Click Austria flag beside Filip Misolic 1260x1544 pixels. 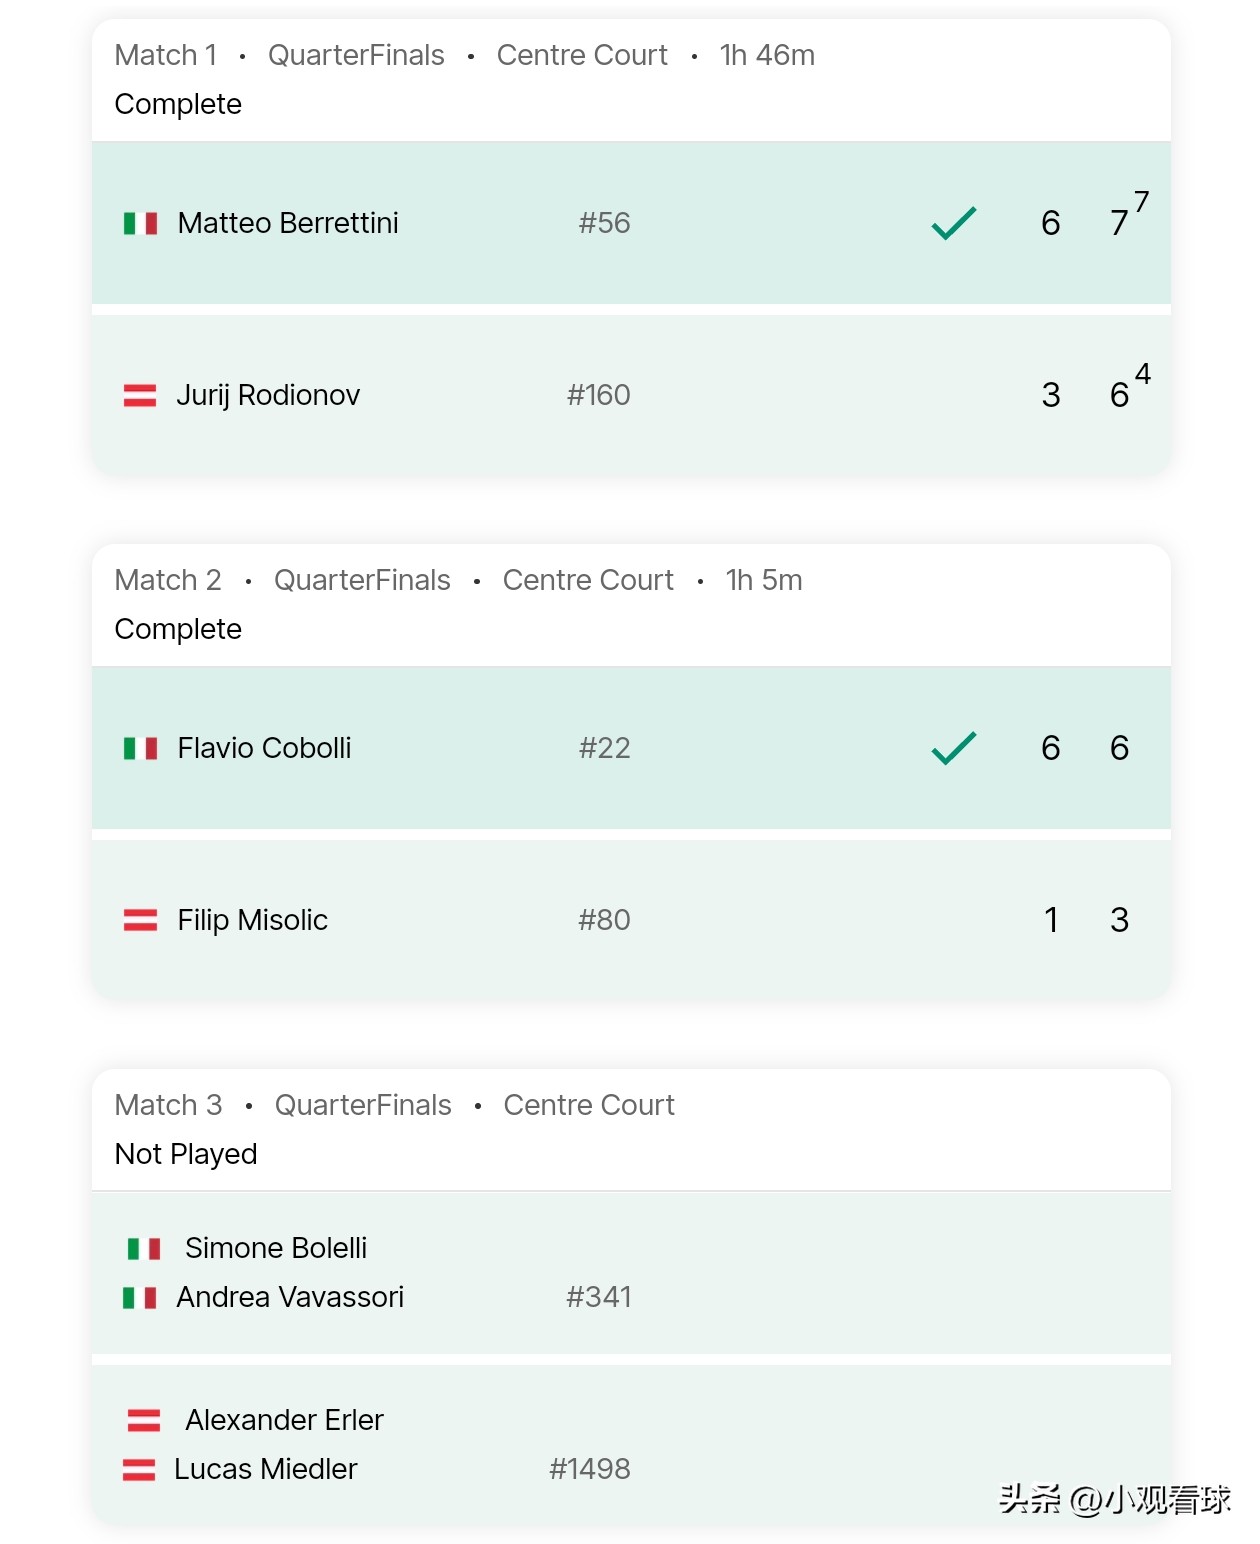(140, 920)
